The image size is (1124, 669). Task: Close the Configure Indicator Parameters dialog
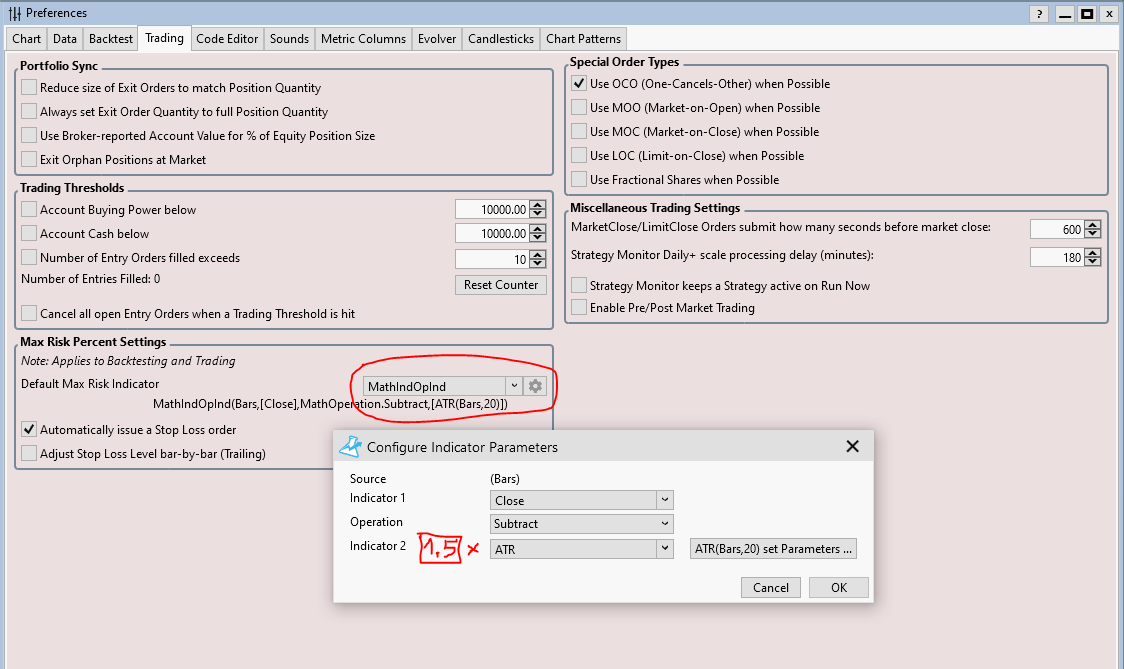(852, 447)
